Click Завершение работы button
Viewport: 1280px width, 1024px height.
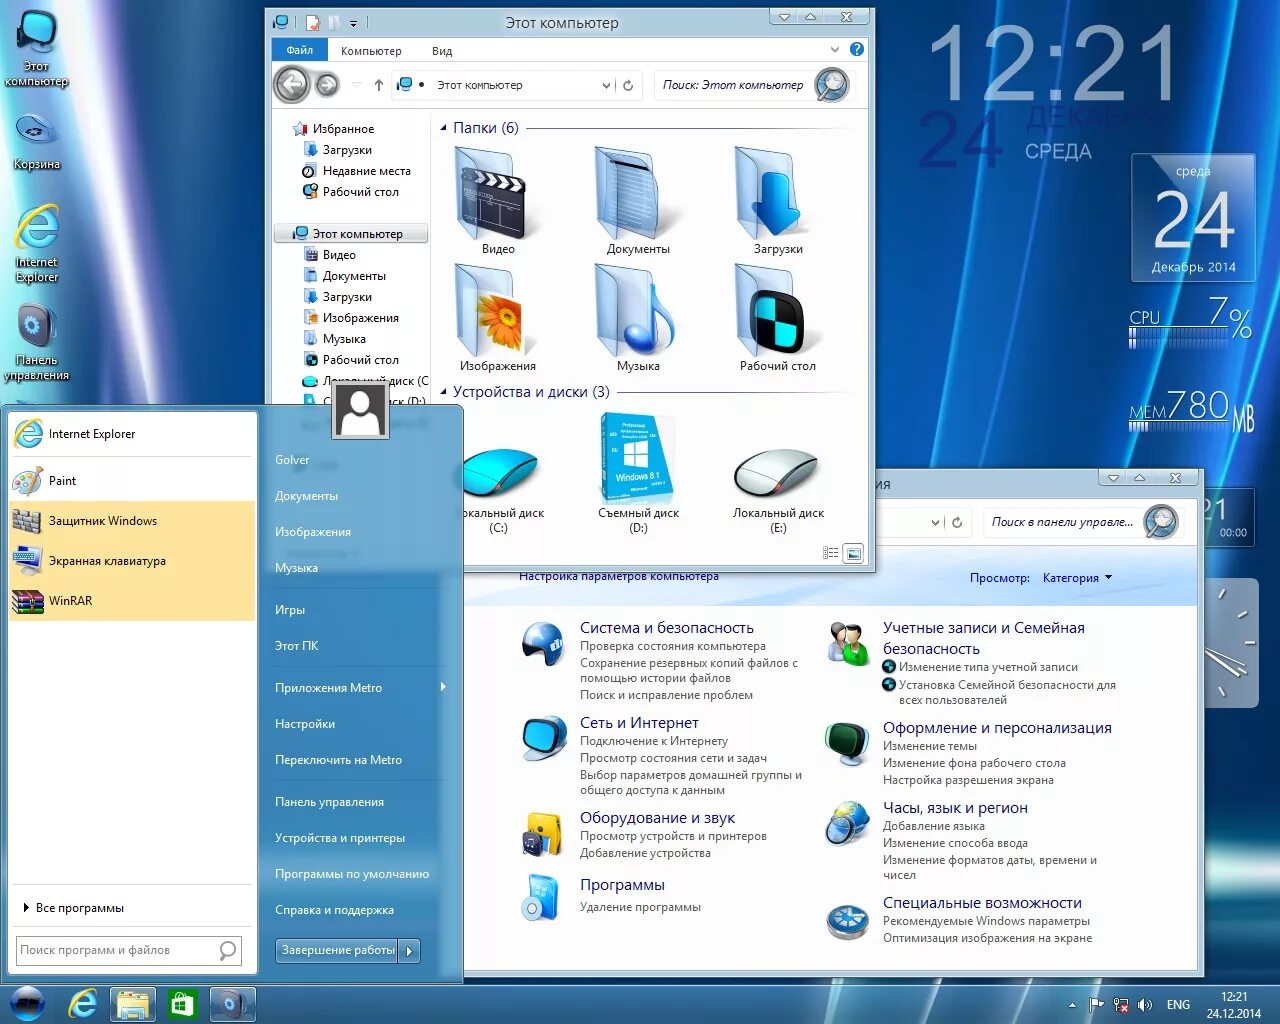[x=337, y=951]
